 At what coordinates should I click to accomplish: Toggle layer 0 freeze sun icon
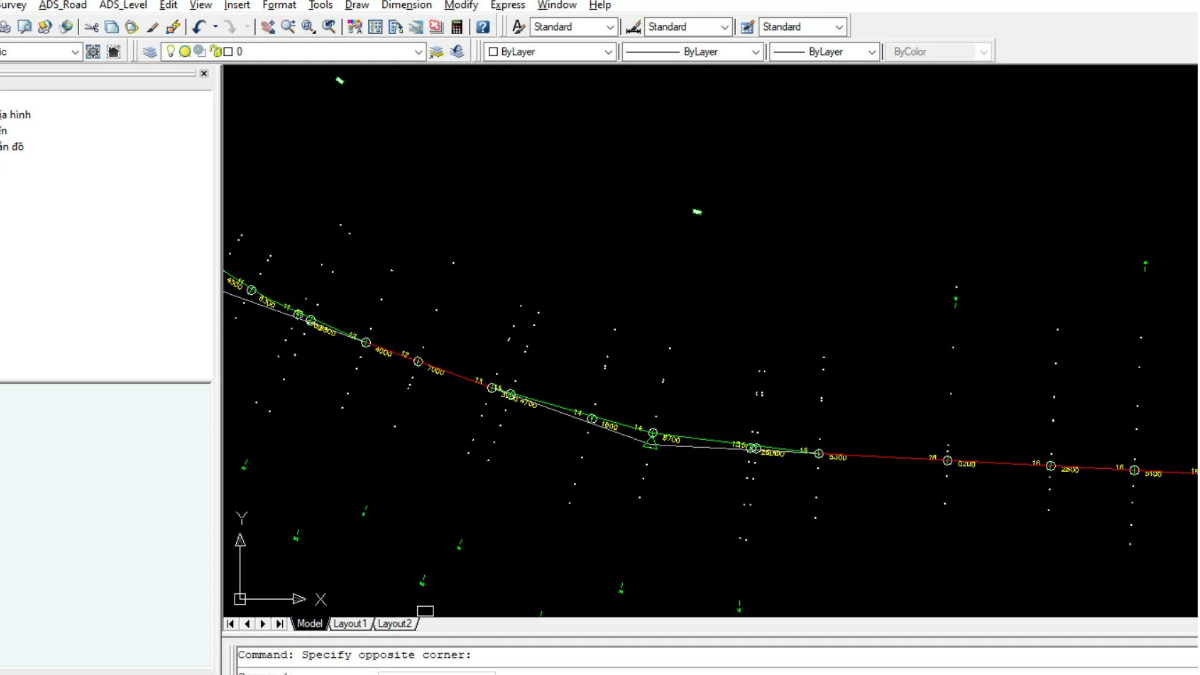coord(185,52)
